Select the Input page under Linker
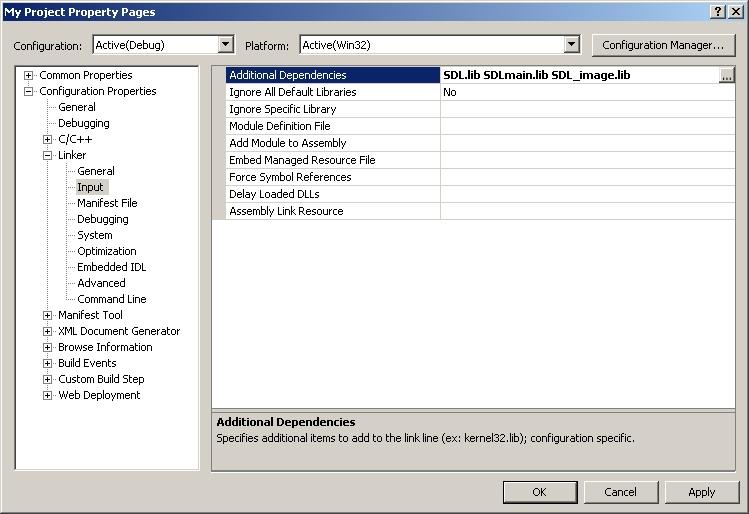Screen dimensions: 749x514 point(90,187)
